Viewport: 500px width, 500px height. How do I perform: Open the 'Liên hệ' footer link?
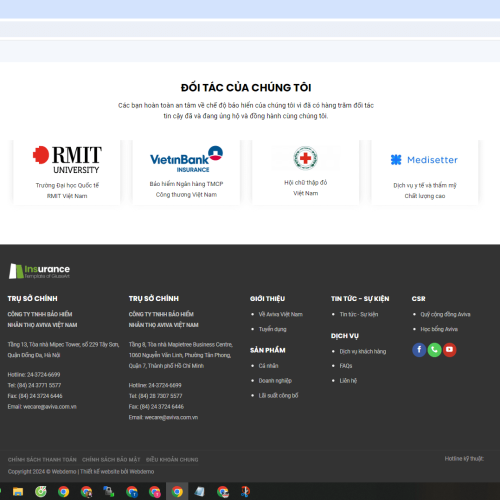click(x=348, y=381)
